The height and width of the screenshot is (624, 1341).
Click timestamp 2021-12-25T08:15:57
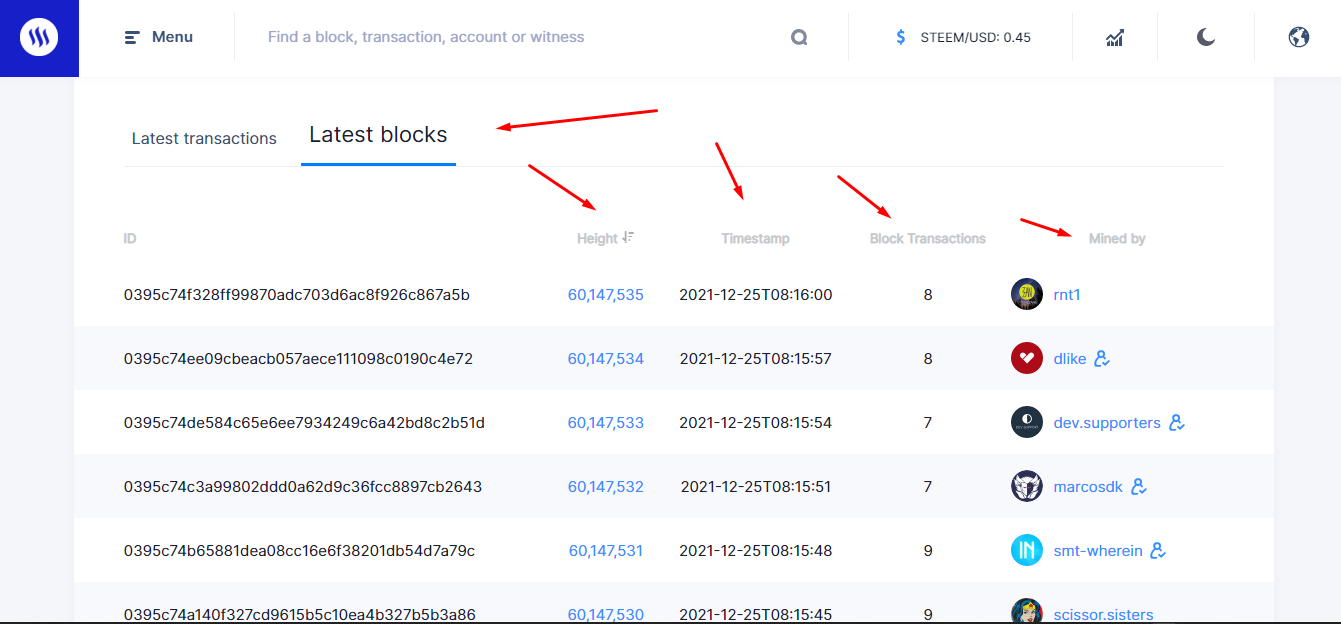pyautogui.click(x=756, y=359)
